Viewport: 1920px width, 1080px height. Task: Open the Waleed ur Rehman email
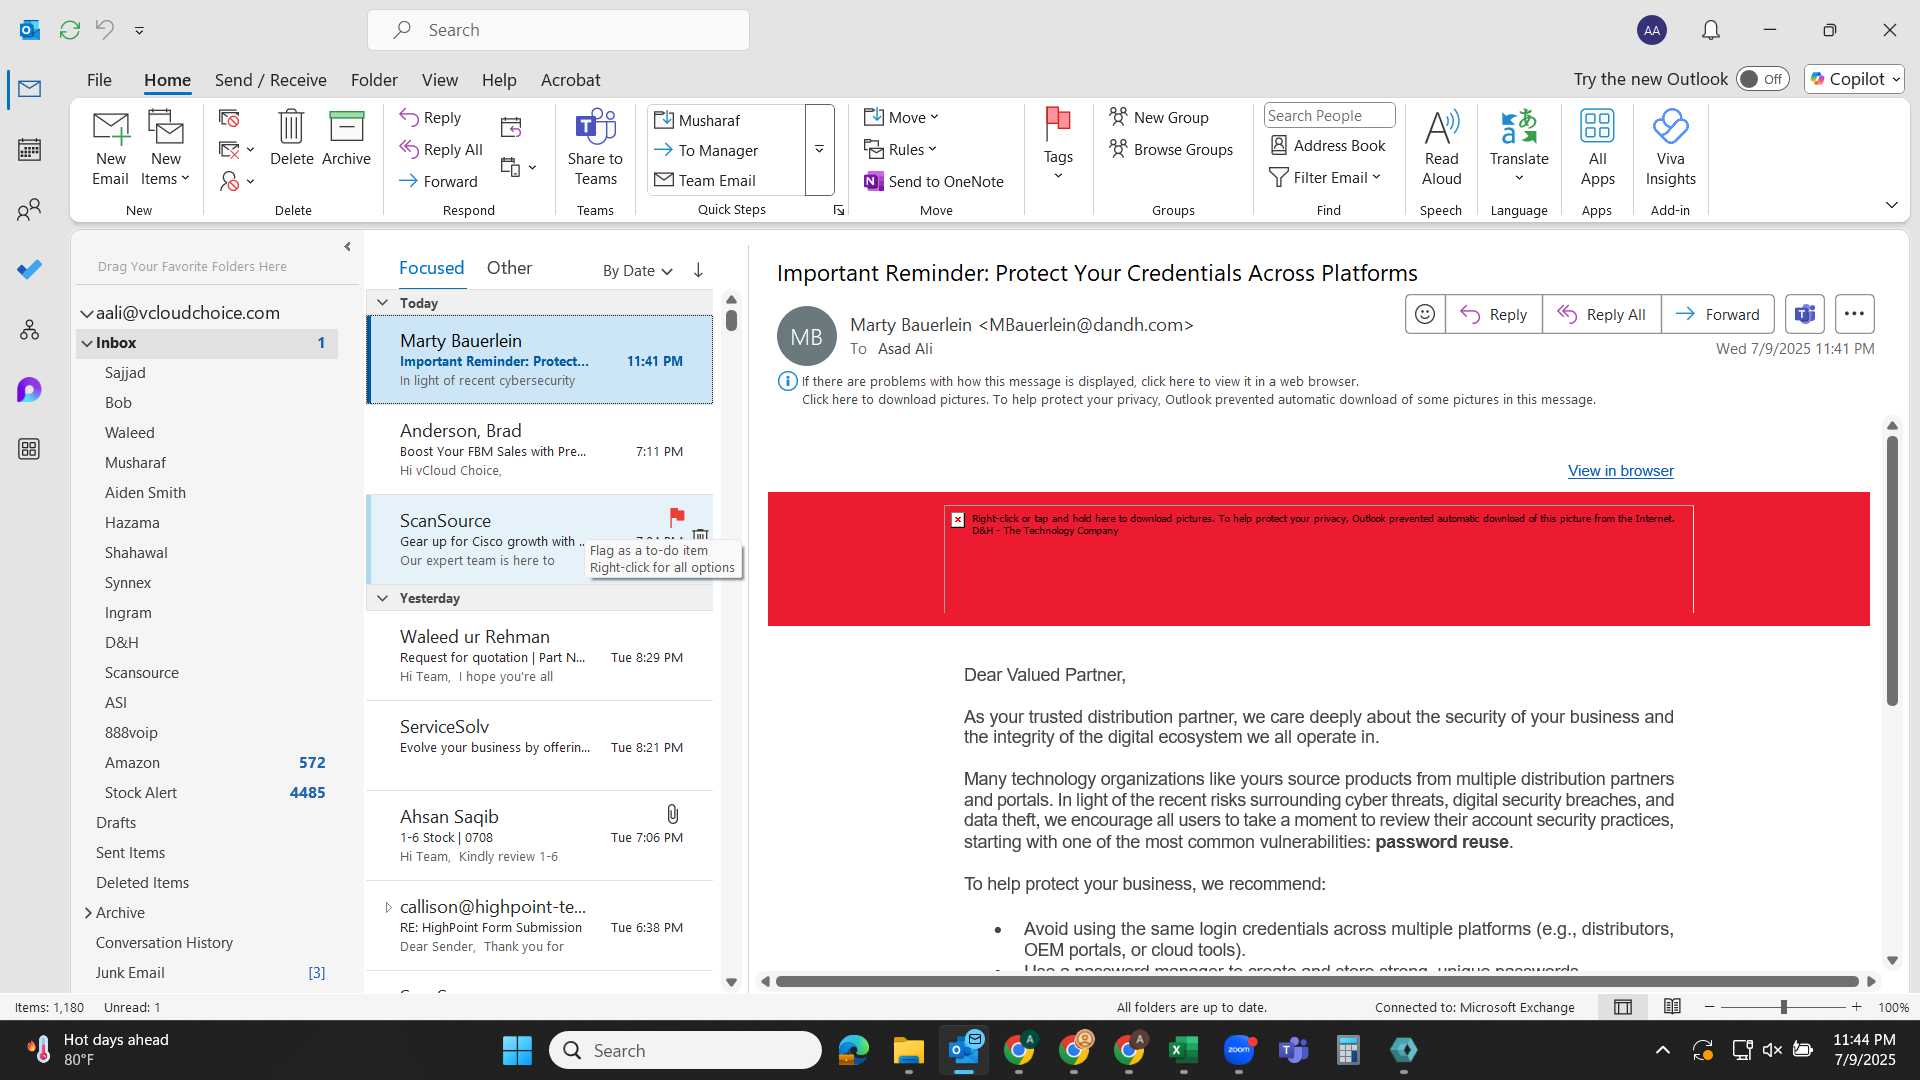[540, 656]
